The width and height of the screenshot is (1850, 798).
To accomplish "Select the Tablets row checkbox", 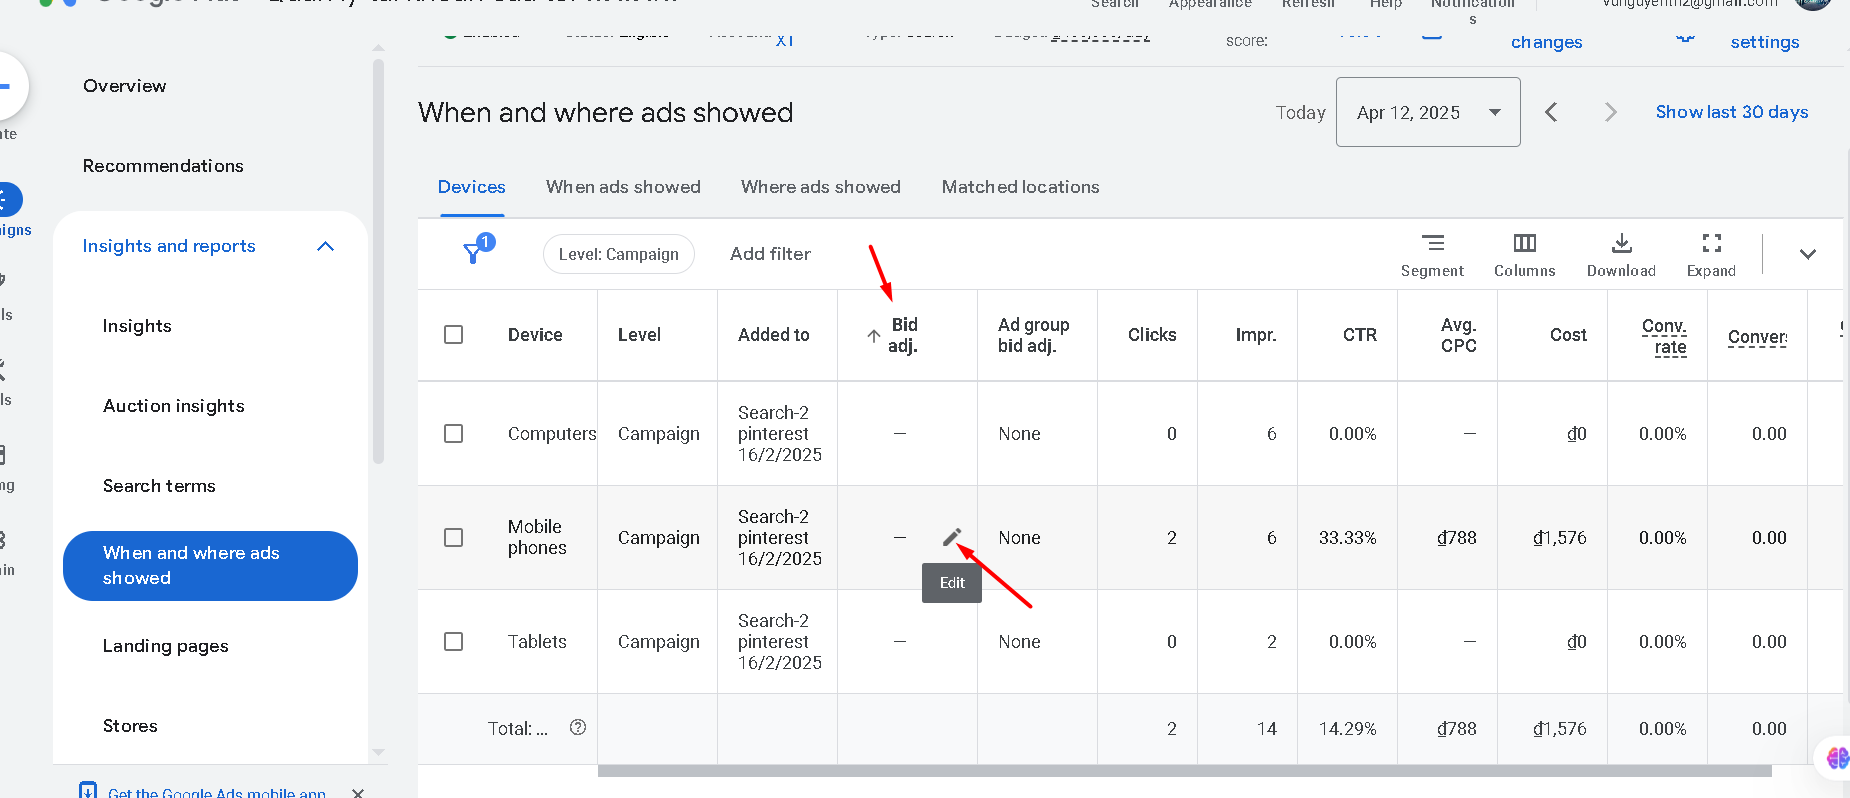I will point(453,641).
